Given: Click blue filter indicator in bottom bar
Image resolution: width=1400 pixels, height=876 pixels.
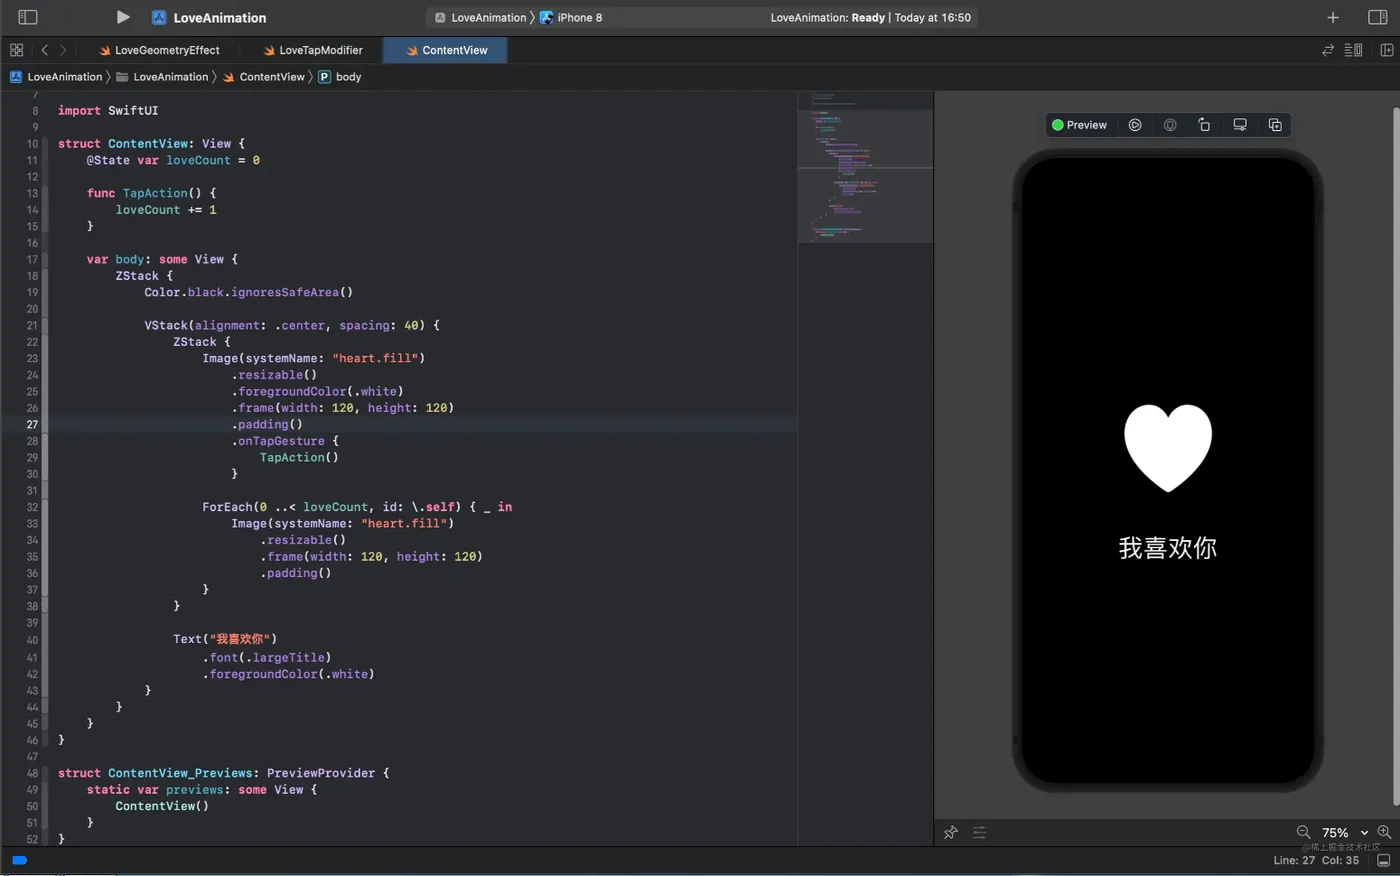Looking at the screenshot, I should pyautogui.click(x=19, y=860).
